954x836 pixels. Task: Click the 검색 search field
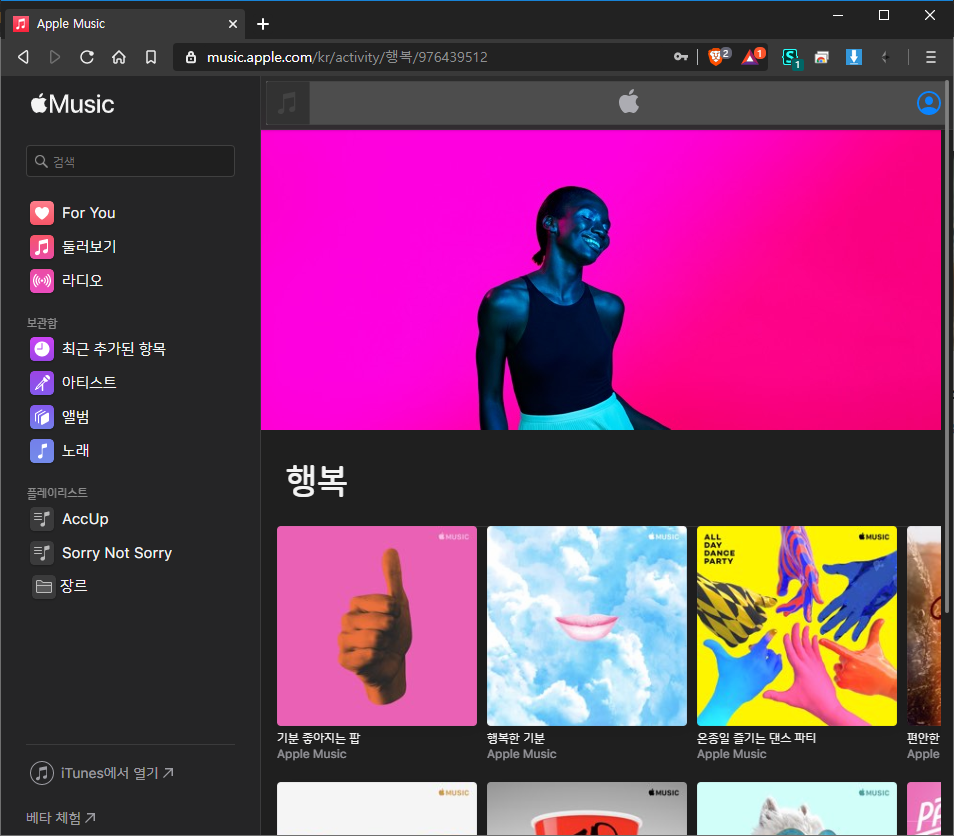pyautogui.click(x=130, y=161)
